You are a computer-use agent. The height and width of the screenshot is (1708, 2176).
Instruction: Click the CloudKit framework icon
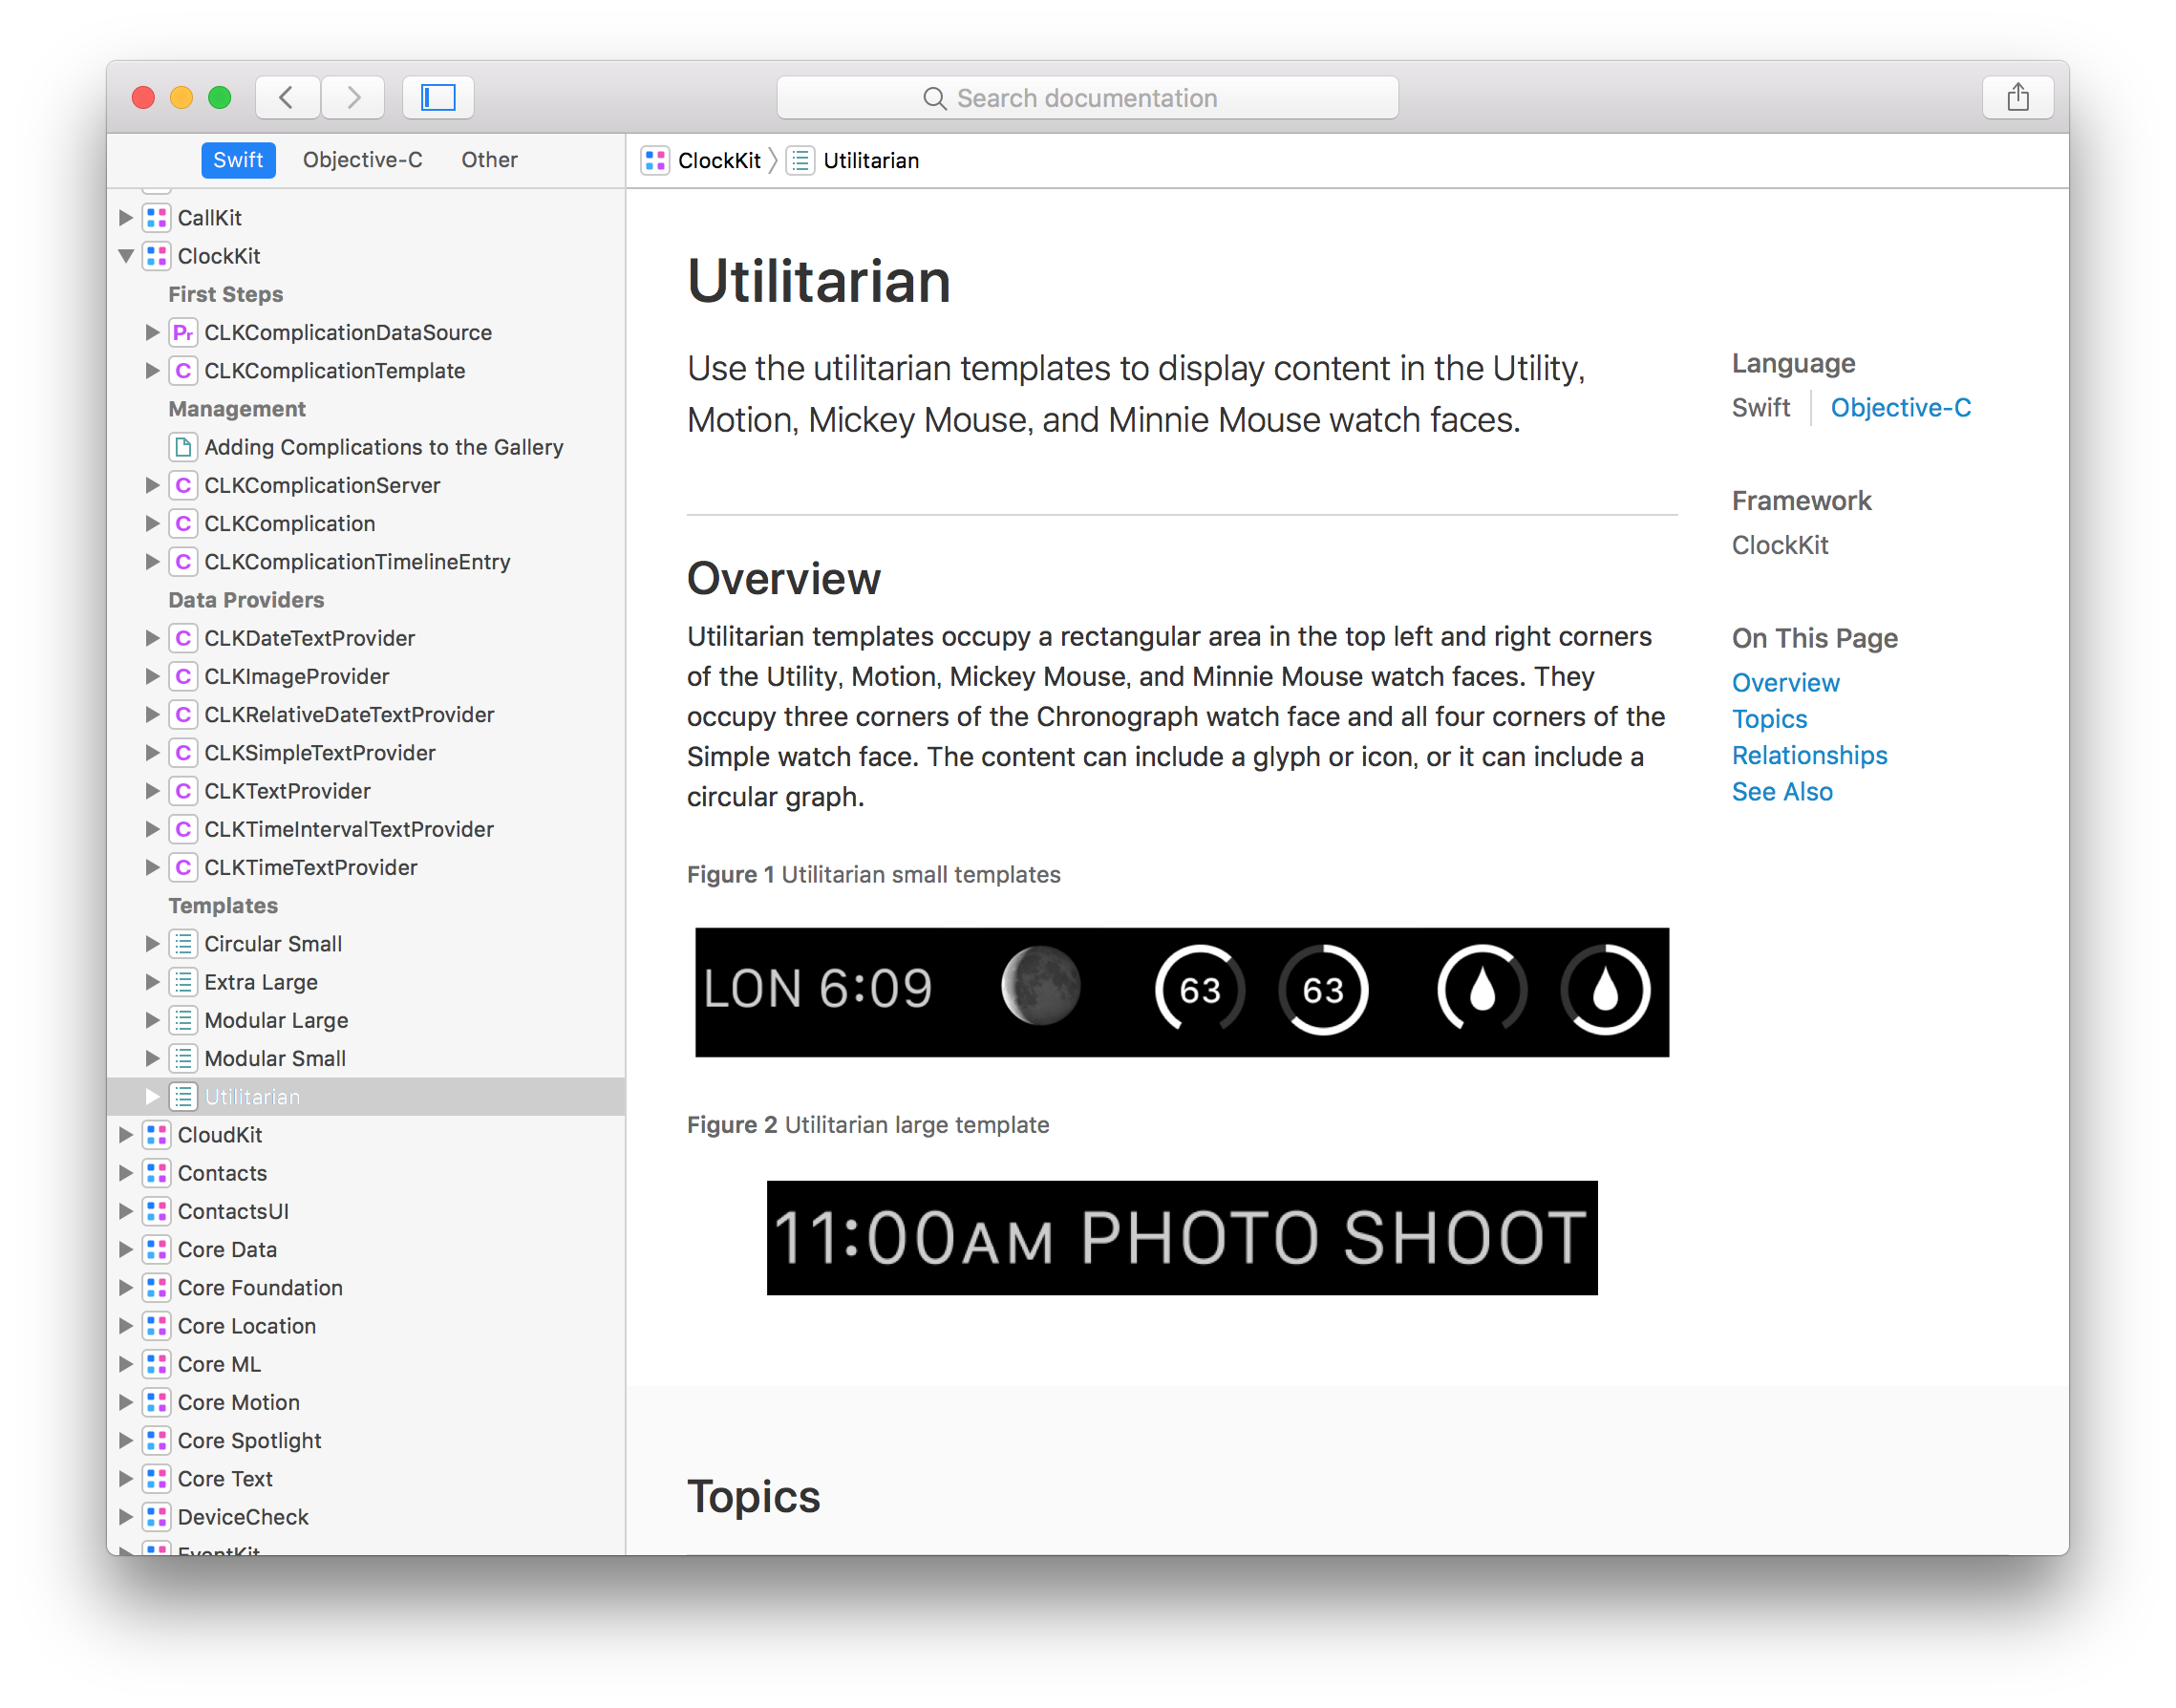156,1135
